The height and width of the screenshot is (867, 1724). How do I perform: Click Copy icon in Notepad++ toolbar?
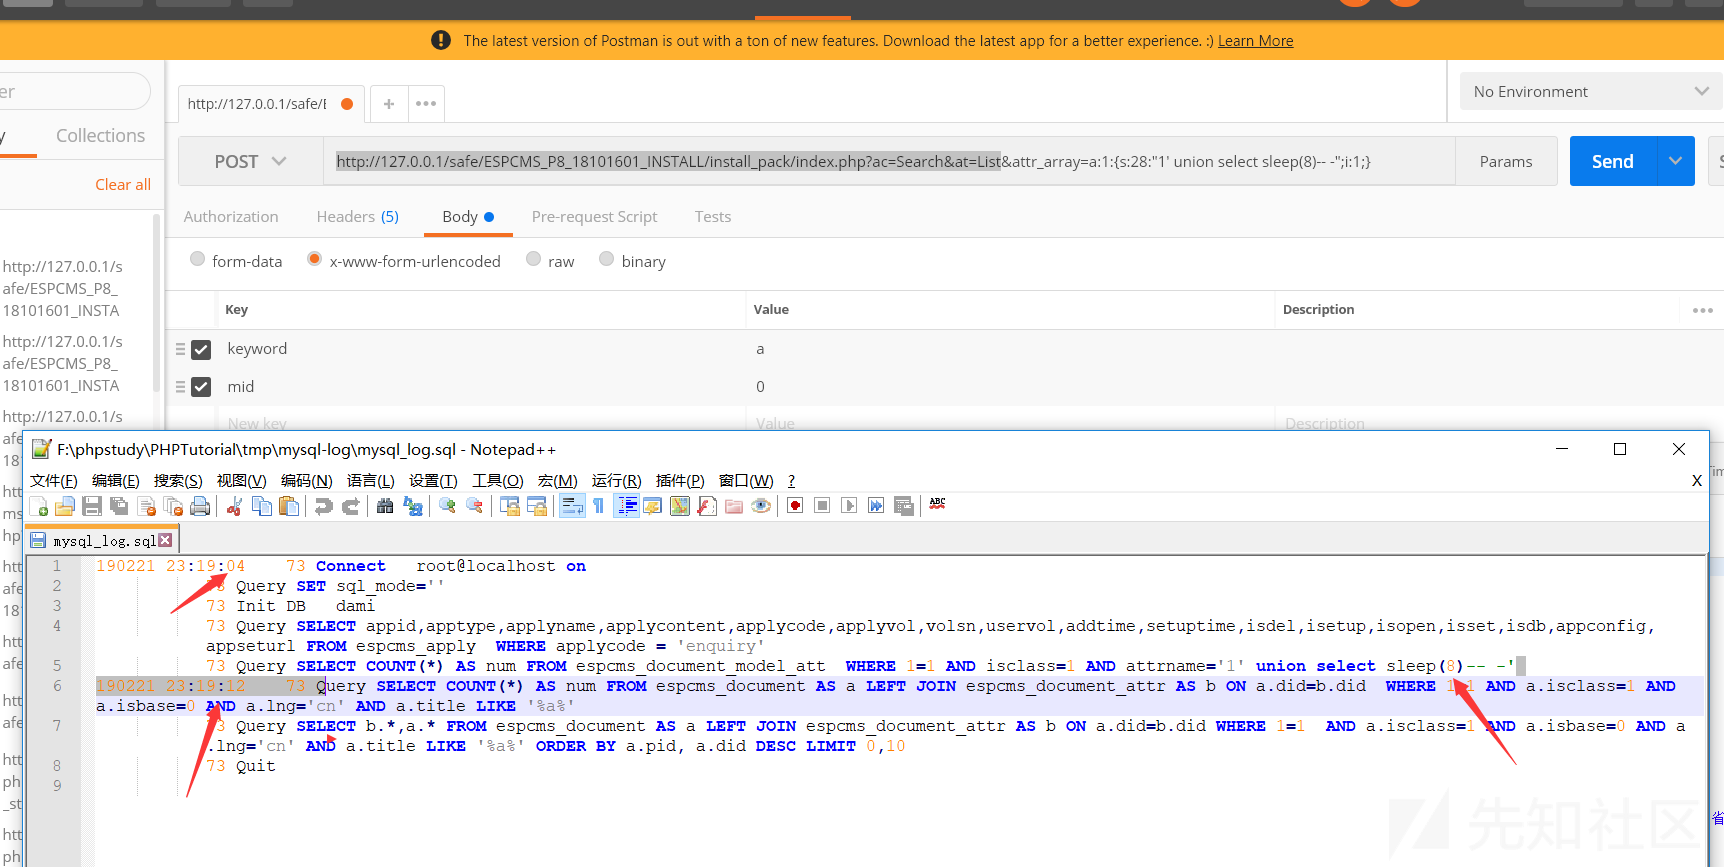[262, 506]
